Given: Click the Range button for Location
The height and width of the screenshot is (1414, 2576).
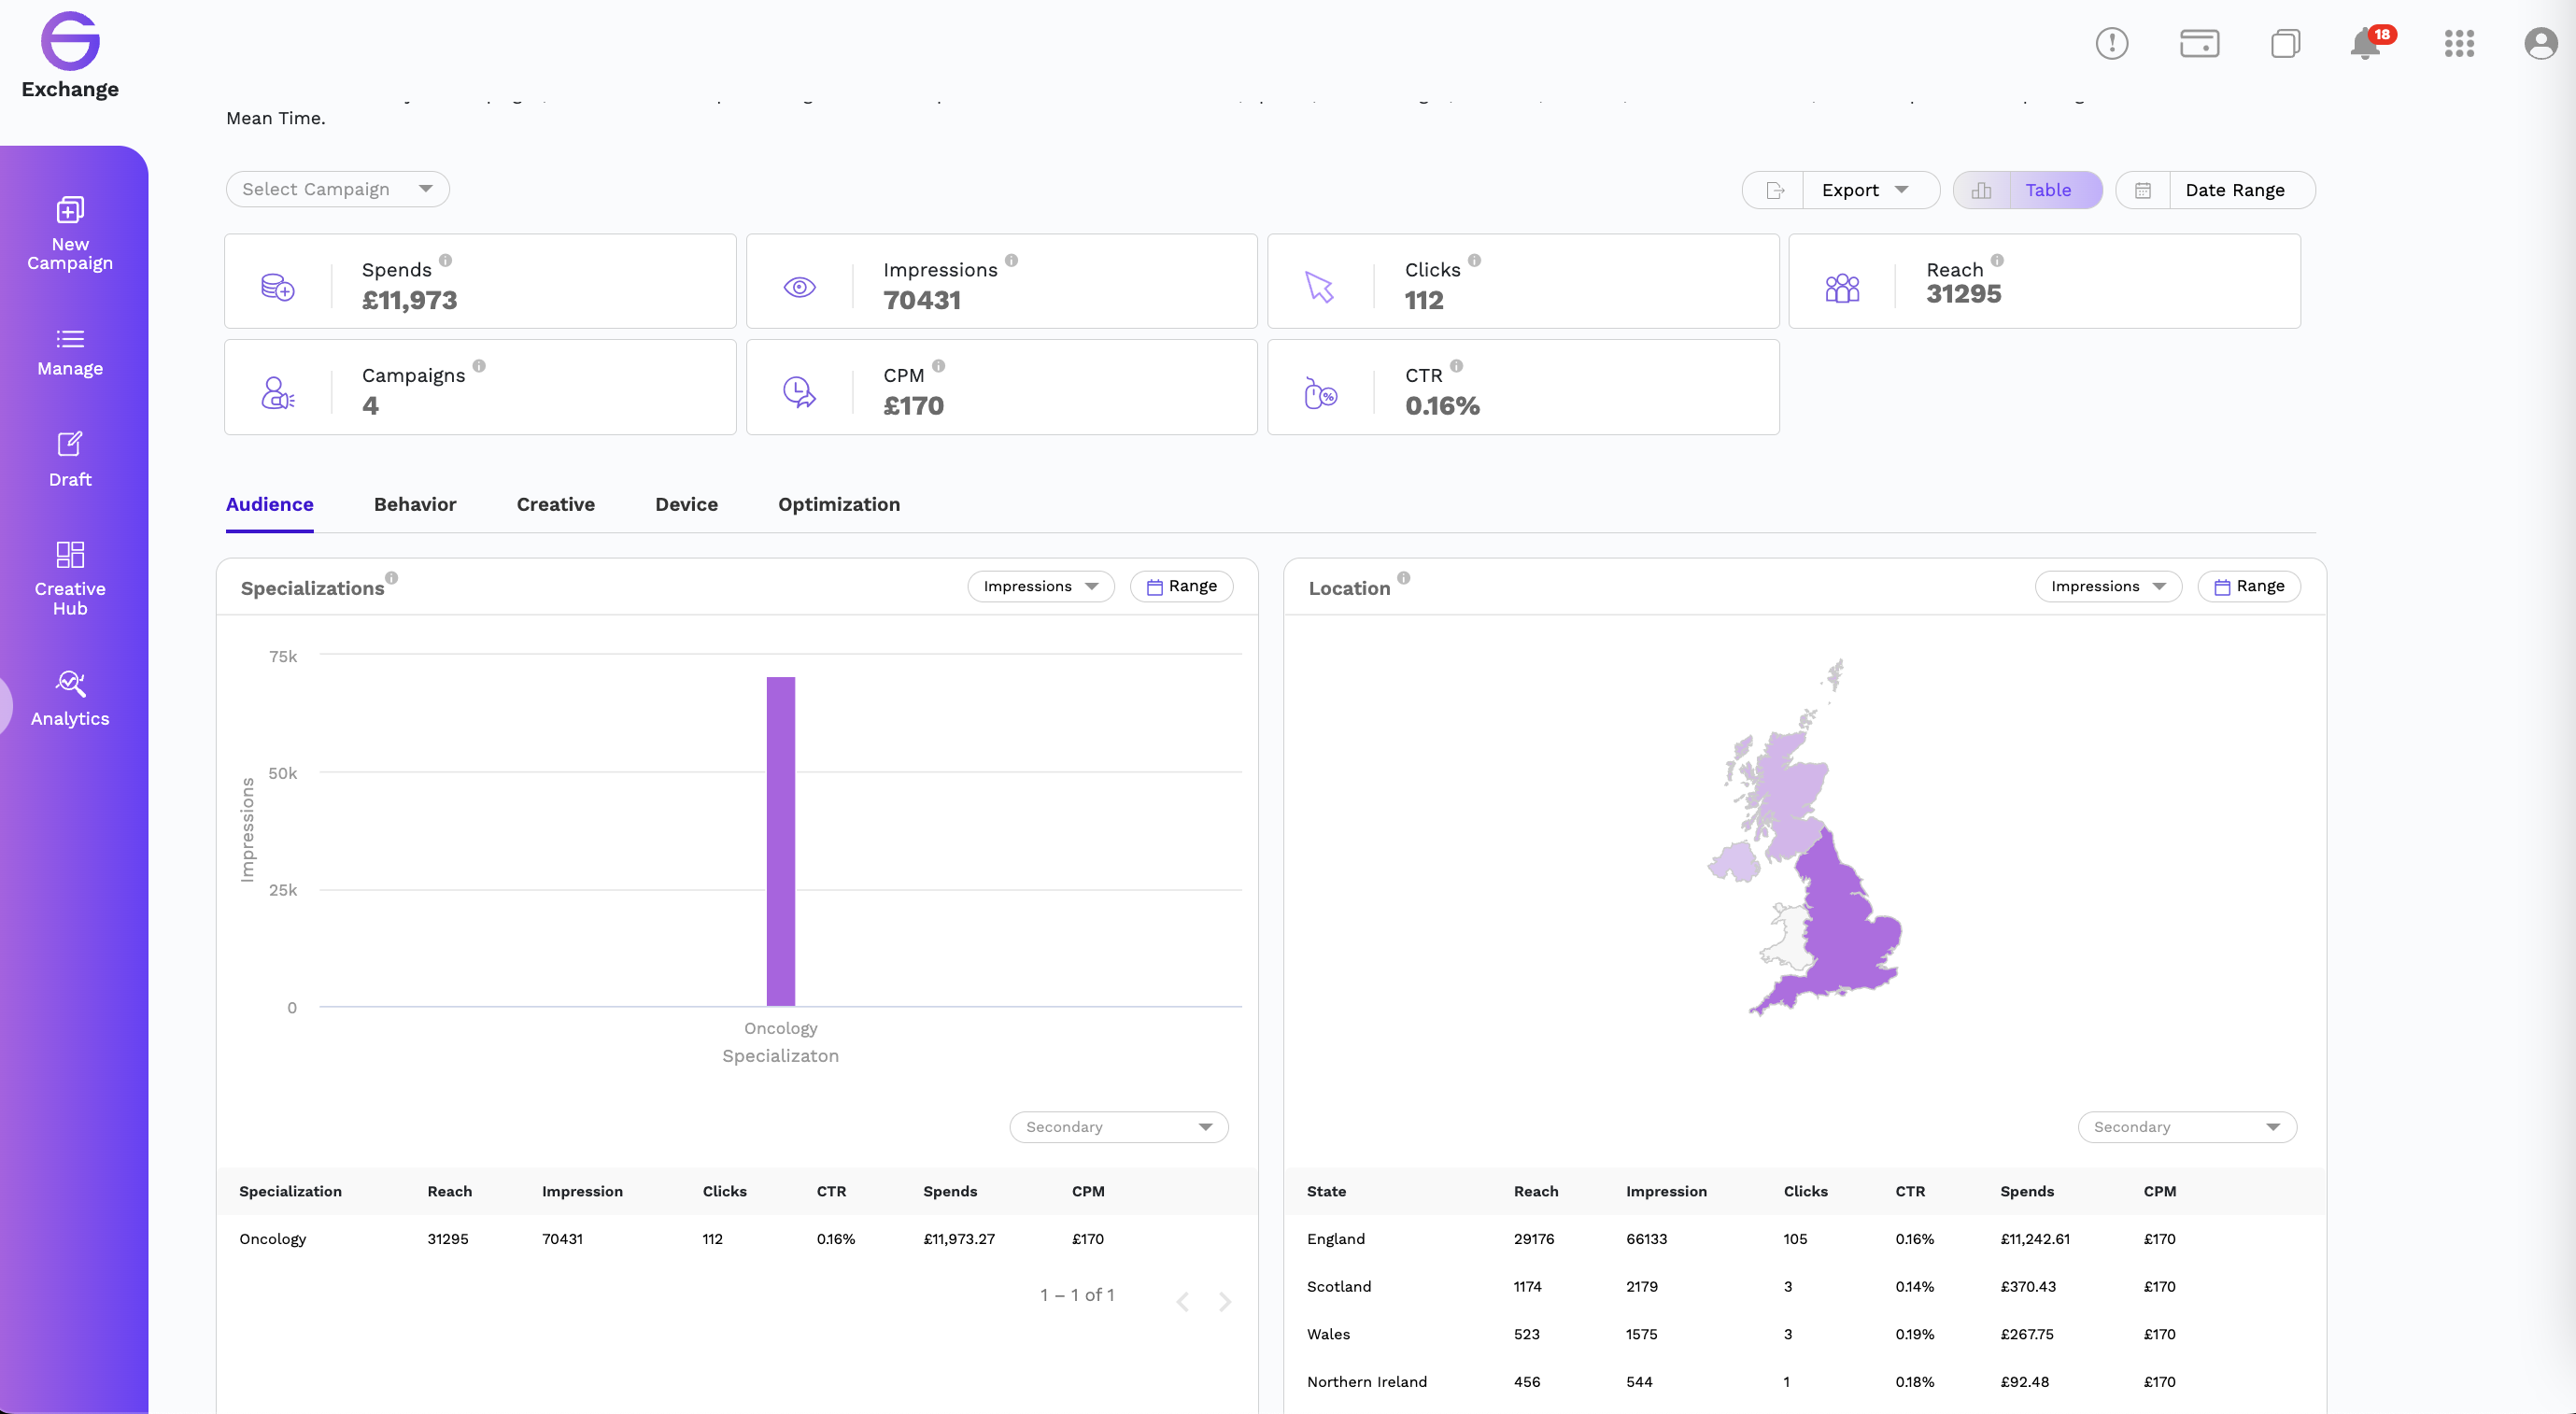Looking at the screenshot, I should click(2249, 586).
